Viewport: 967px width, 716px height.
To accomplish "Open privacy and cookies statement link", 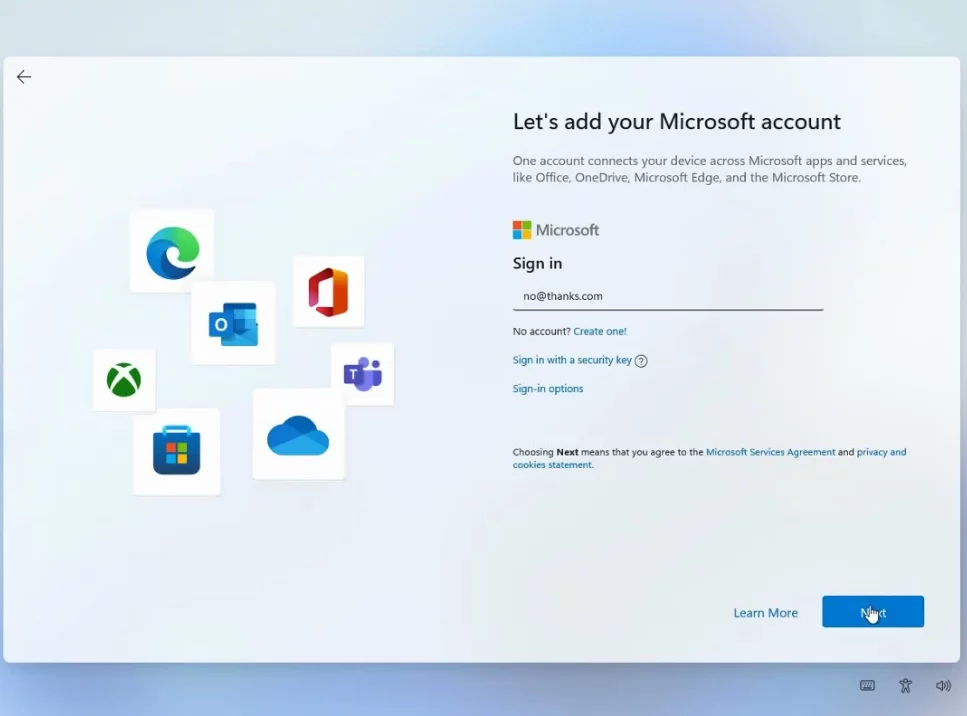I will [x=709, y=458].
